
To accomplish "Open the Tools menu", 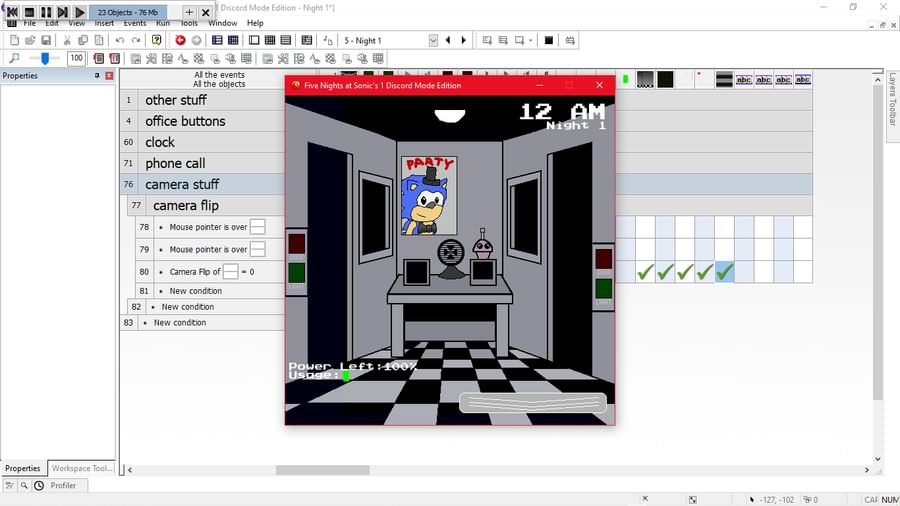I will (189, 24).
